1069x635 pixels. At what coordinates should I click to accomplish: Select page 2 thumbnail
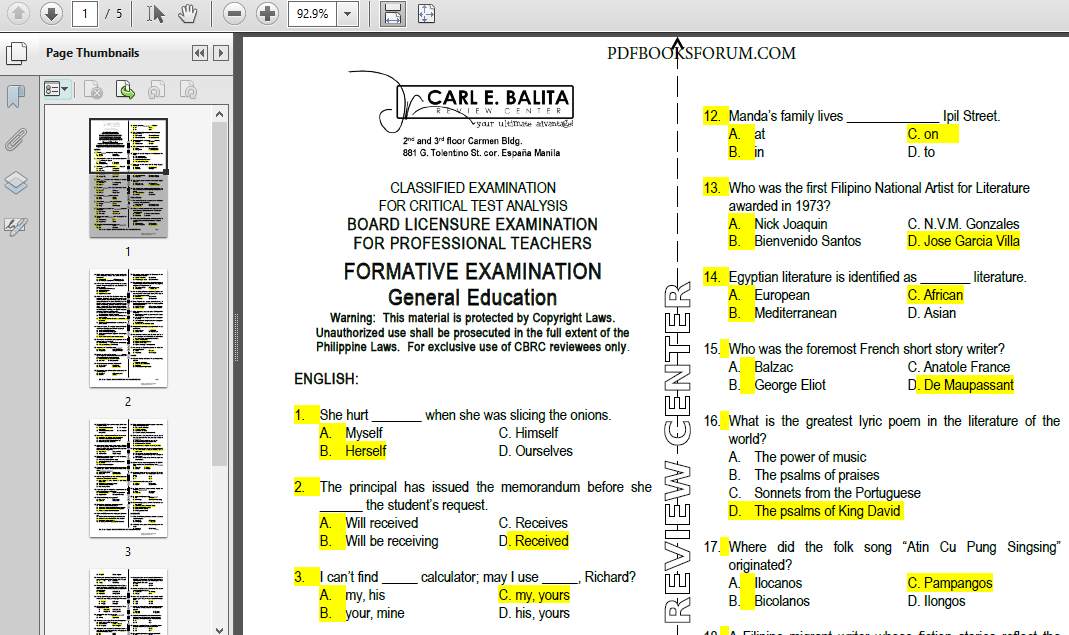128,328
